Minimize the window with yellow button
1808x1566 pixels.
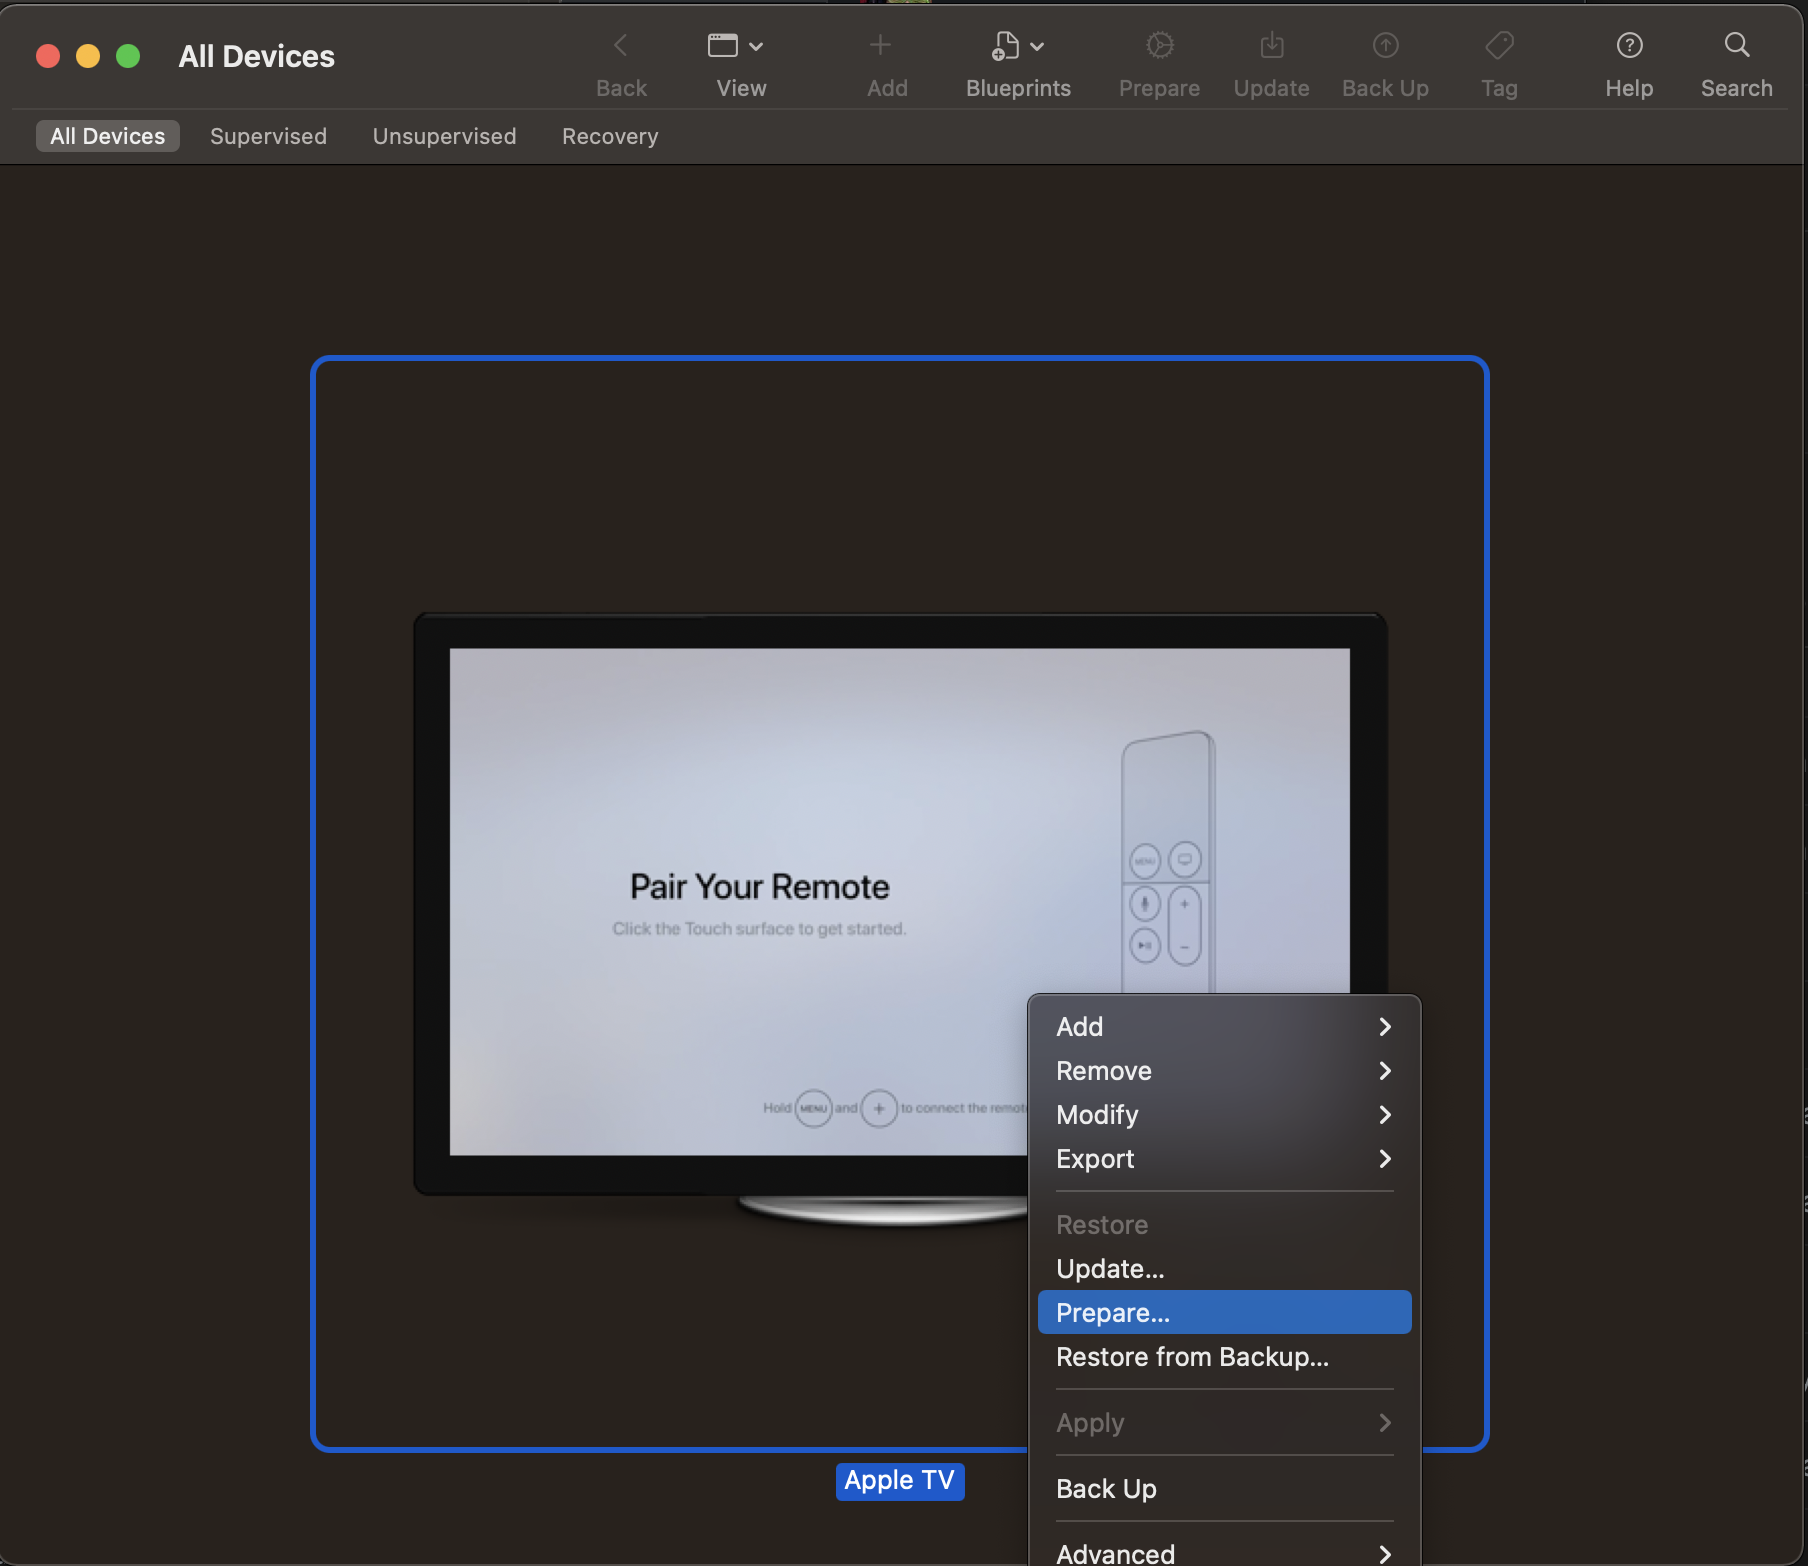88,56
